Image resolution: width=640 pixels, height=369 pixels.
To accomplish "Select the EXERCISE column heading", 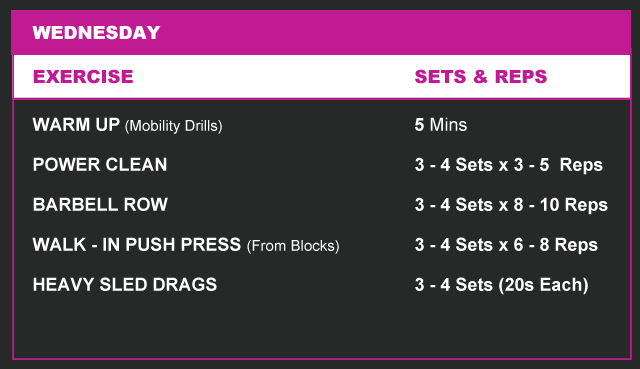I will [83, 77].
